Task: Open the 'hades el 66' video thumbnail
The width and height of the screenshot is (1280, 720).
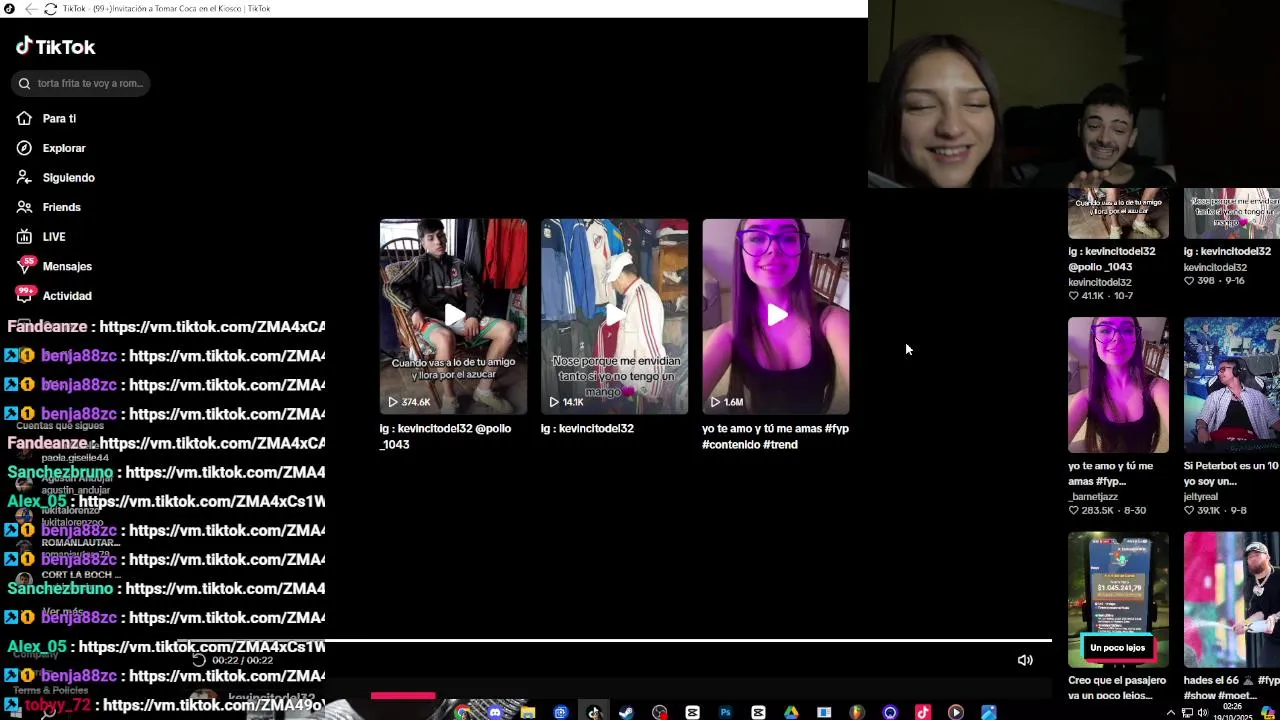Action: click(x=1231, y=599)
